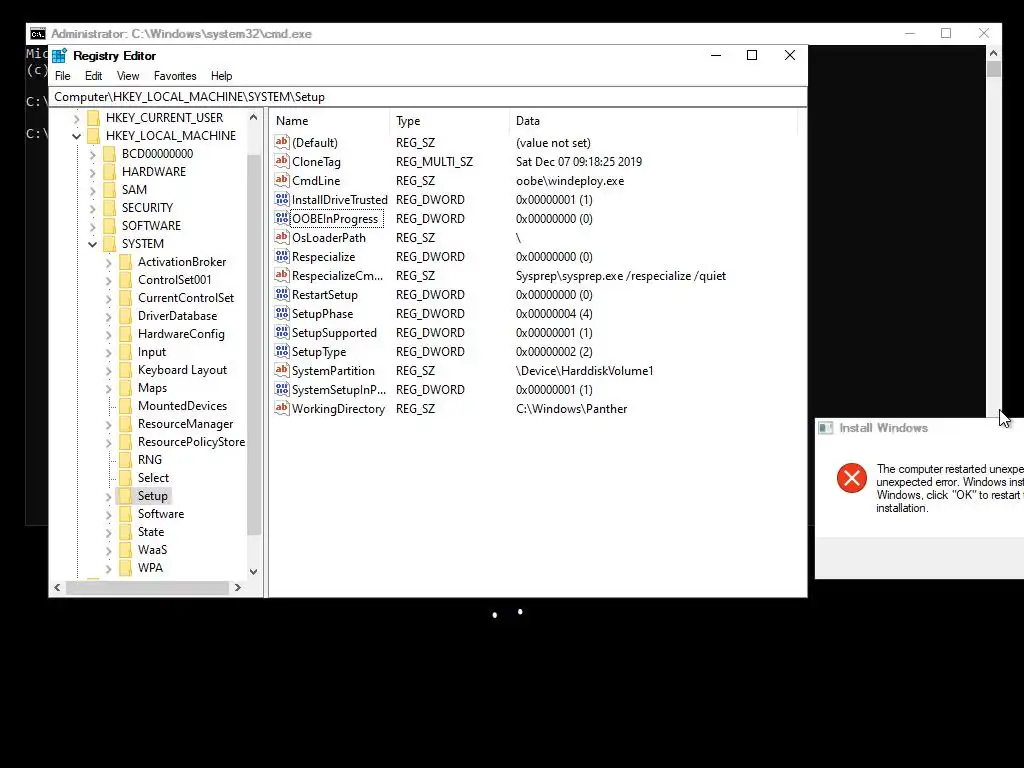Open the File menu
The image size is (1024, 768).
63,76
